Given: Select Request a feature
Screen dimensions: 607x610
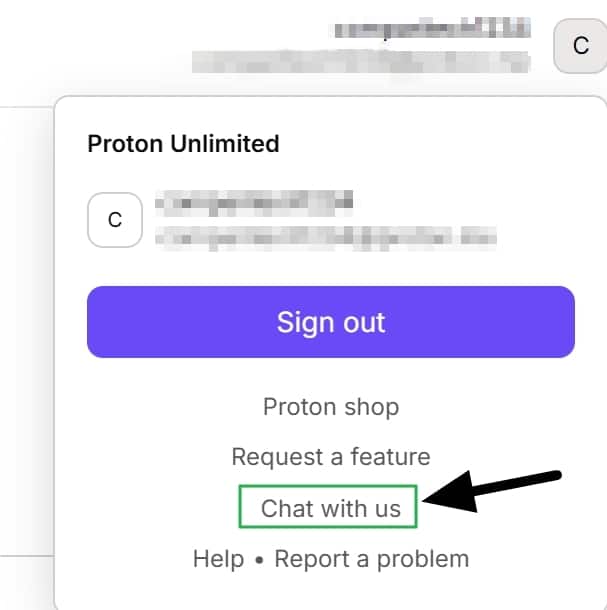Looking at the screenshot, I should 331,456.
